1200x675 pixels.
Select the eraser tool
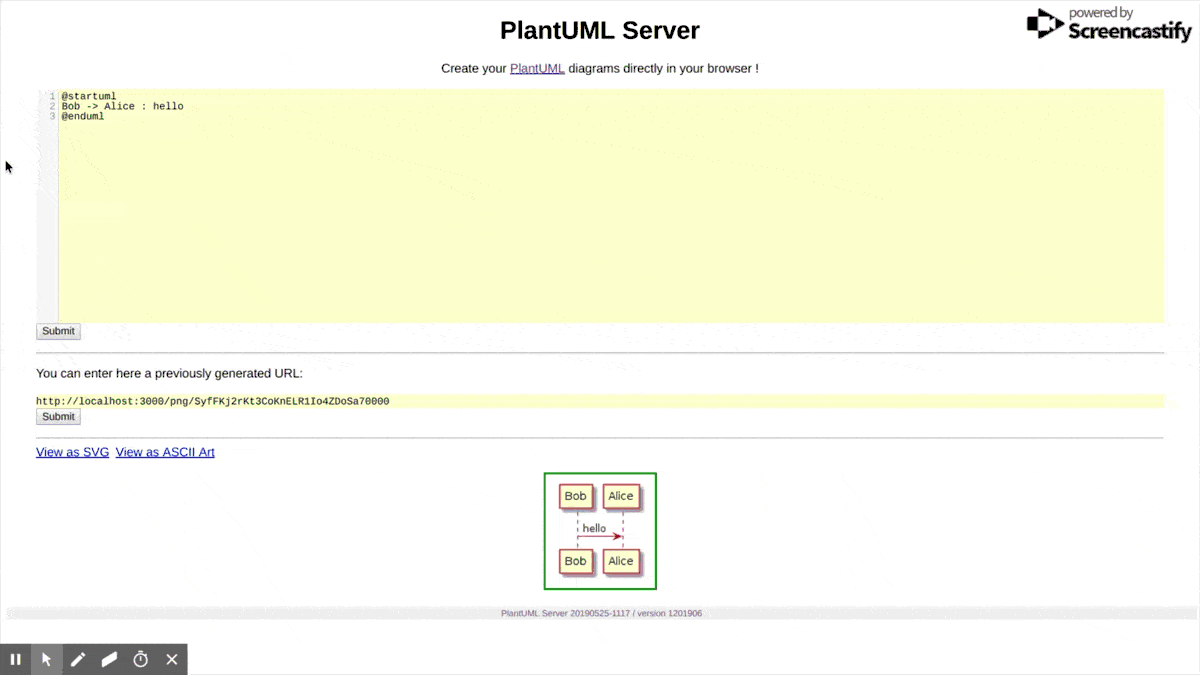(109, 659)
